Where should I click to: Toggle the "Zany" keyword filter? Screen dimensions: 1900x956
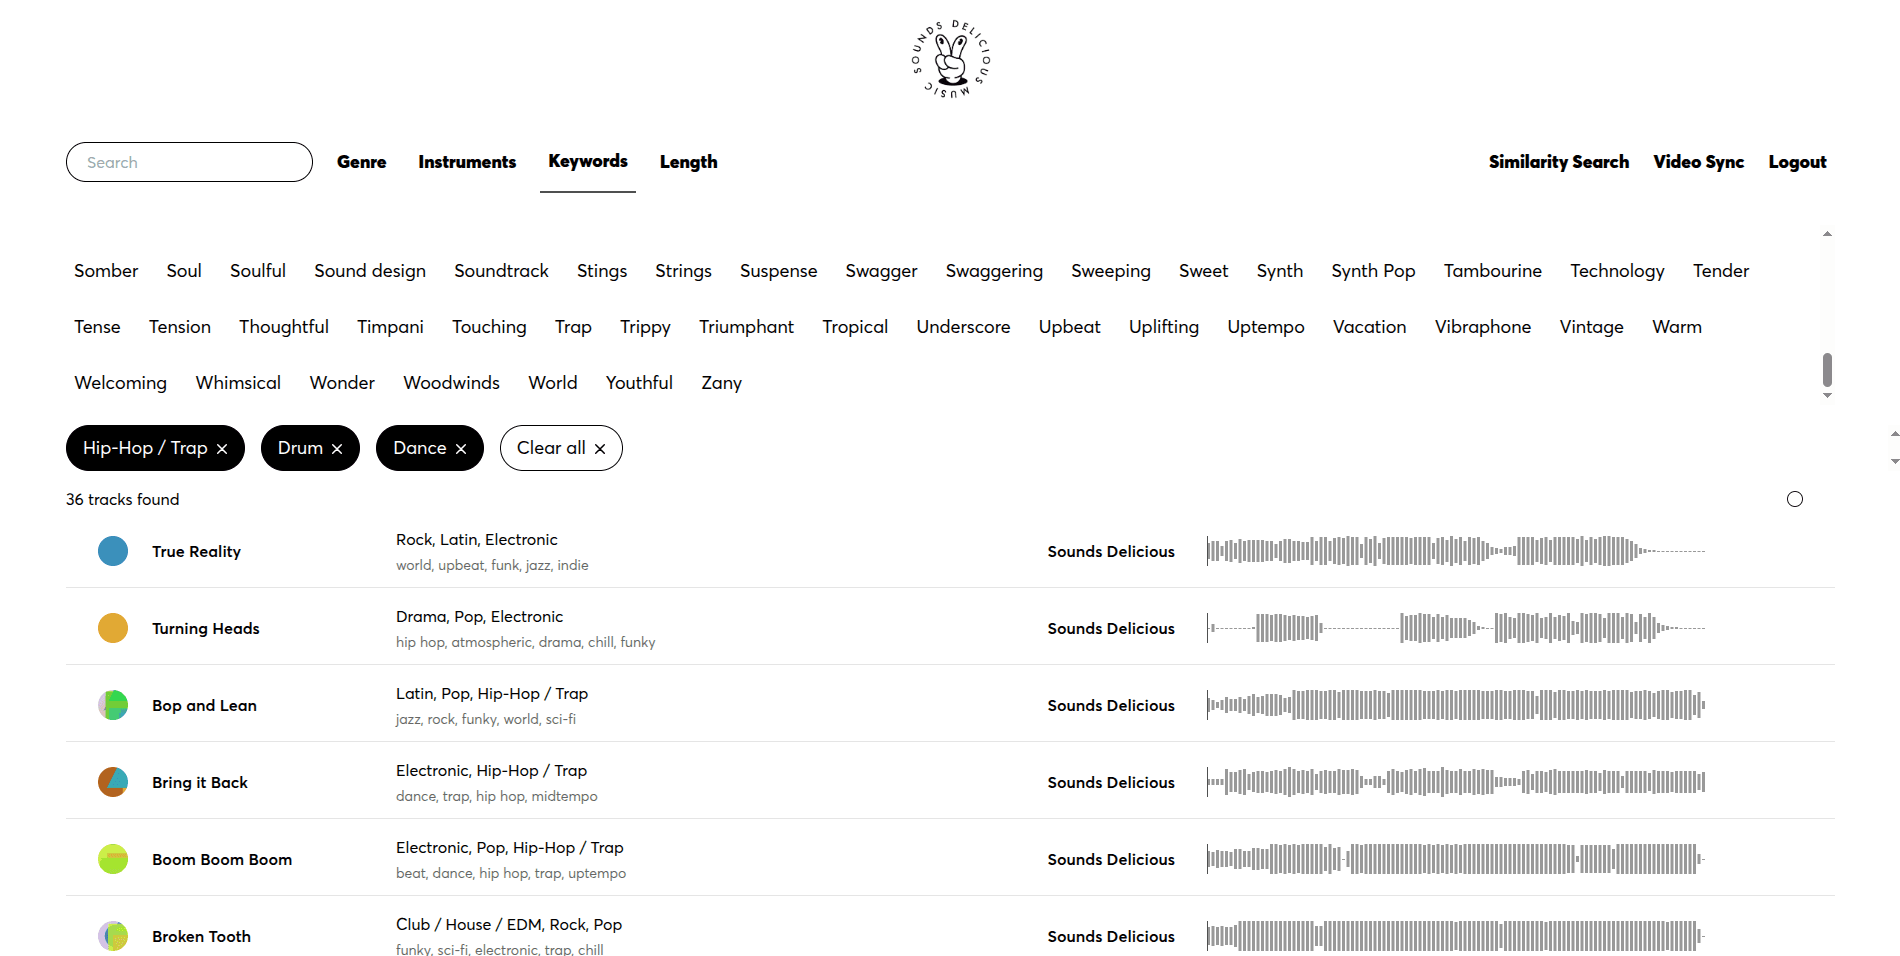721,382
